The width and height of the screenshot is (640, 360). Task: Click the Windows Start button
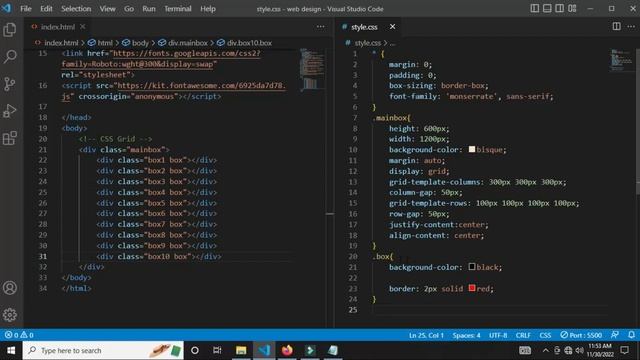[11, 351]
